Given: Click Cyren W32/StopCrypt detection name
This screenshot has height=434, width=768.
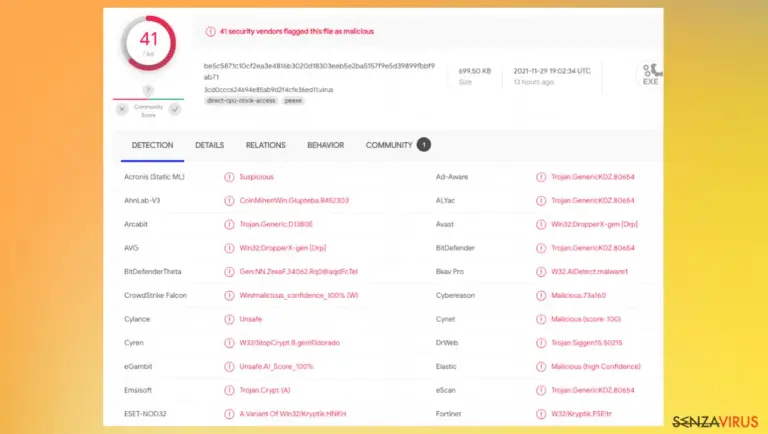Looking at the screenshot, I should click(289, 343).
